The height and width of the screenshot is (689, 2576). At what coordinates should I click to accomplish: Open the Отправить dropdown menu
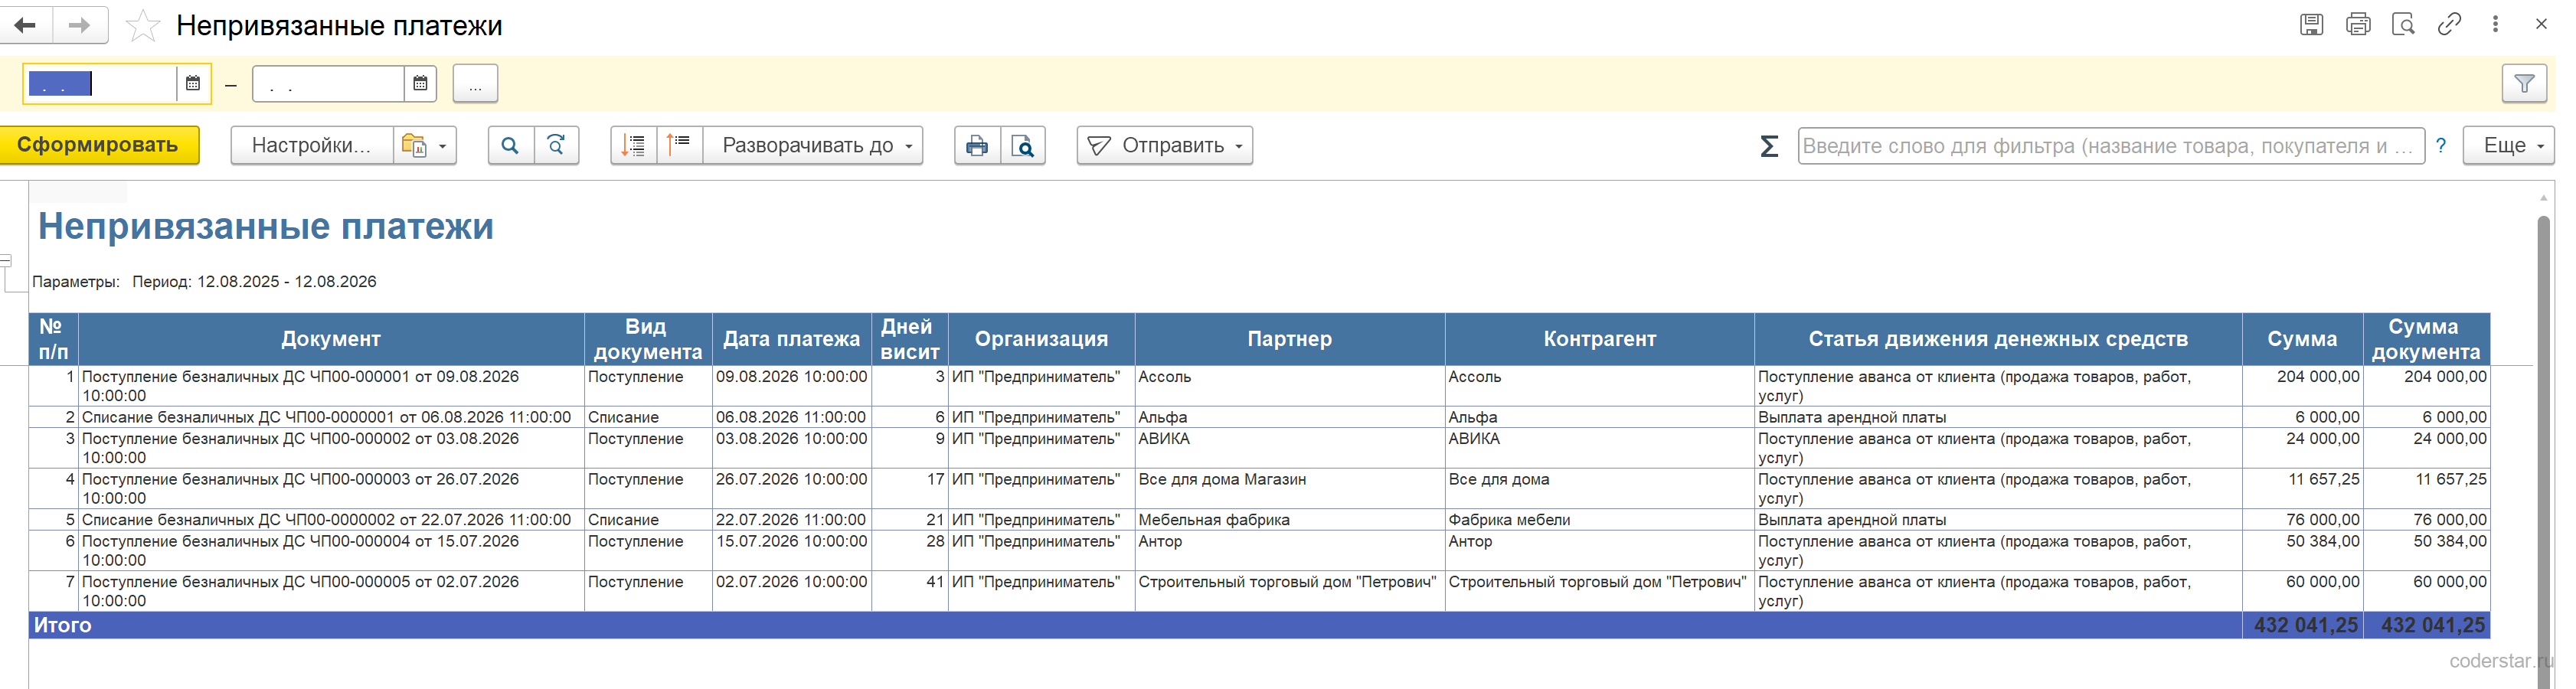[1165, 146]
